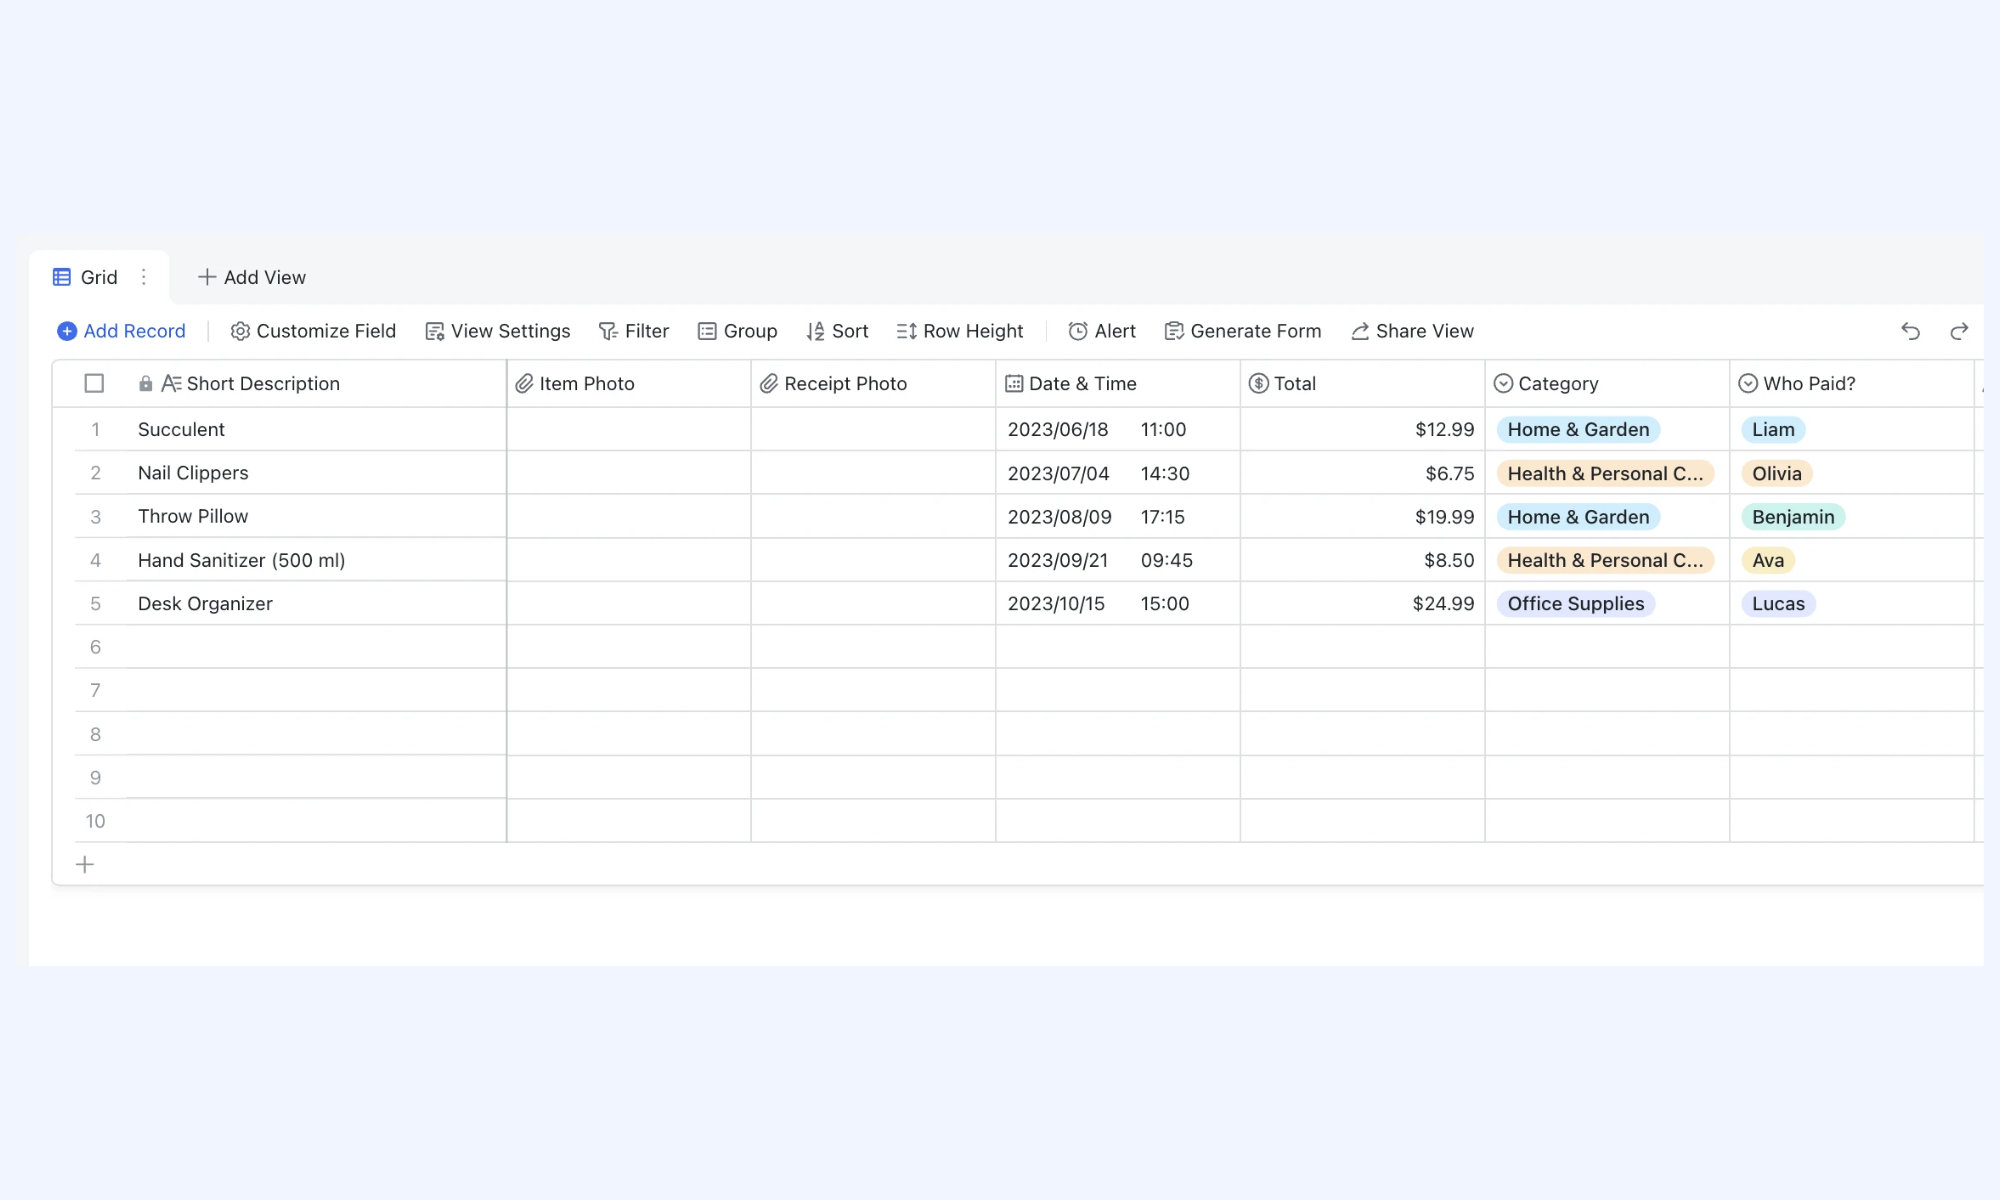
Task: Click the plus icon beside Add View
Action: [x=207, y=277]
